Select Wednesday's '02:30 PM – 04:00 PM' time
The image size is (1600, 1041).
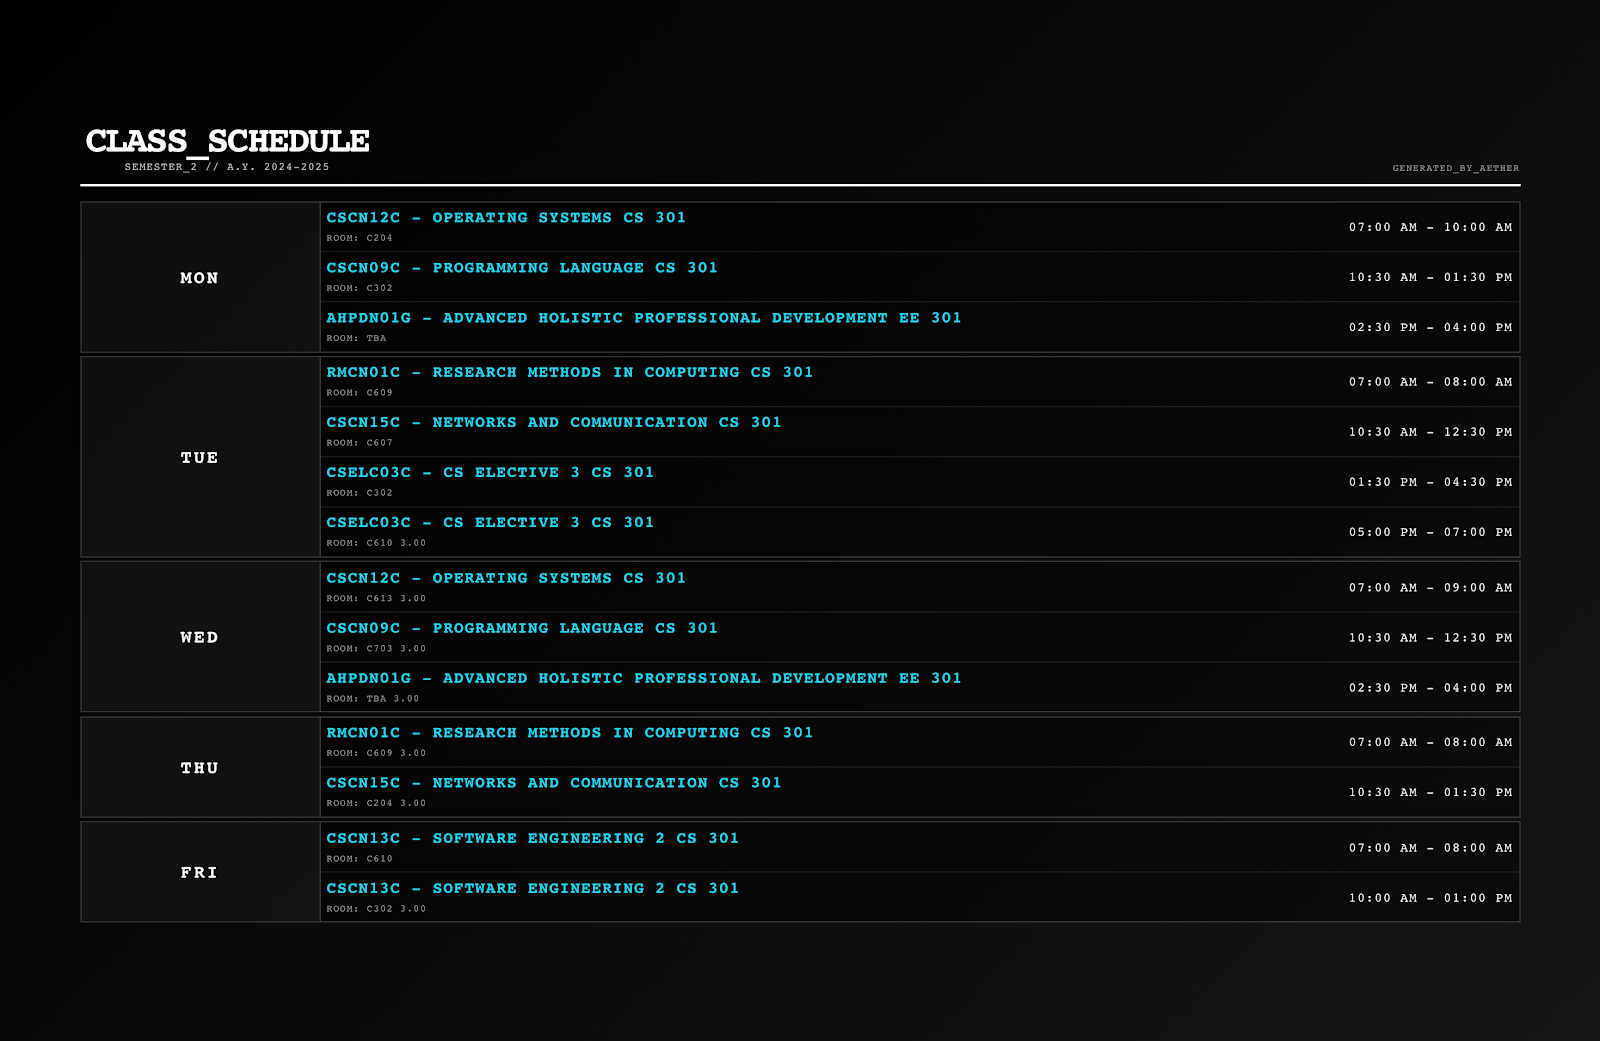click(1430, 688)
